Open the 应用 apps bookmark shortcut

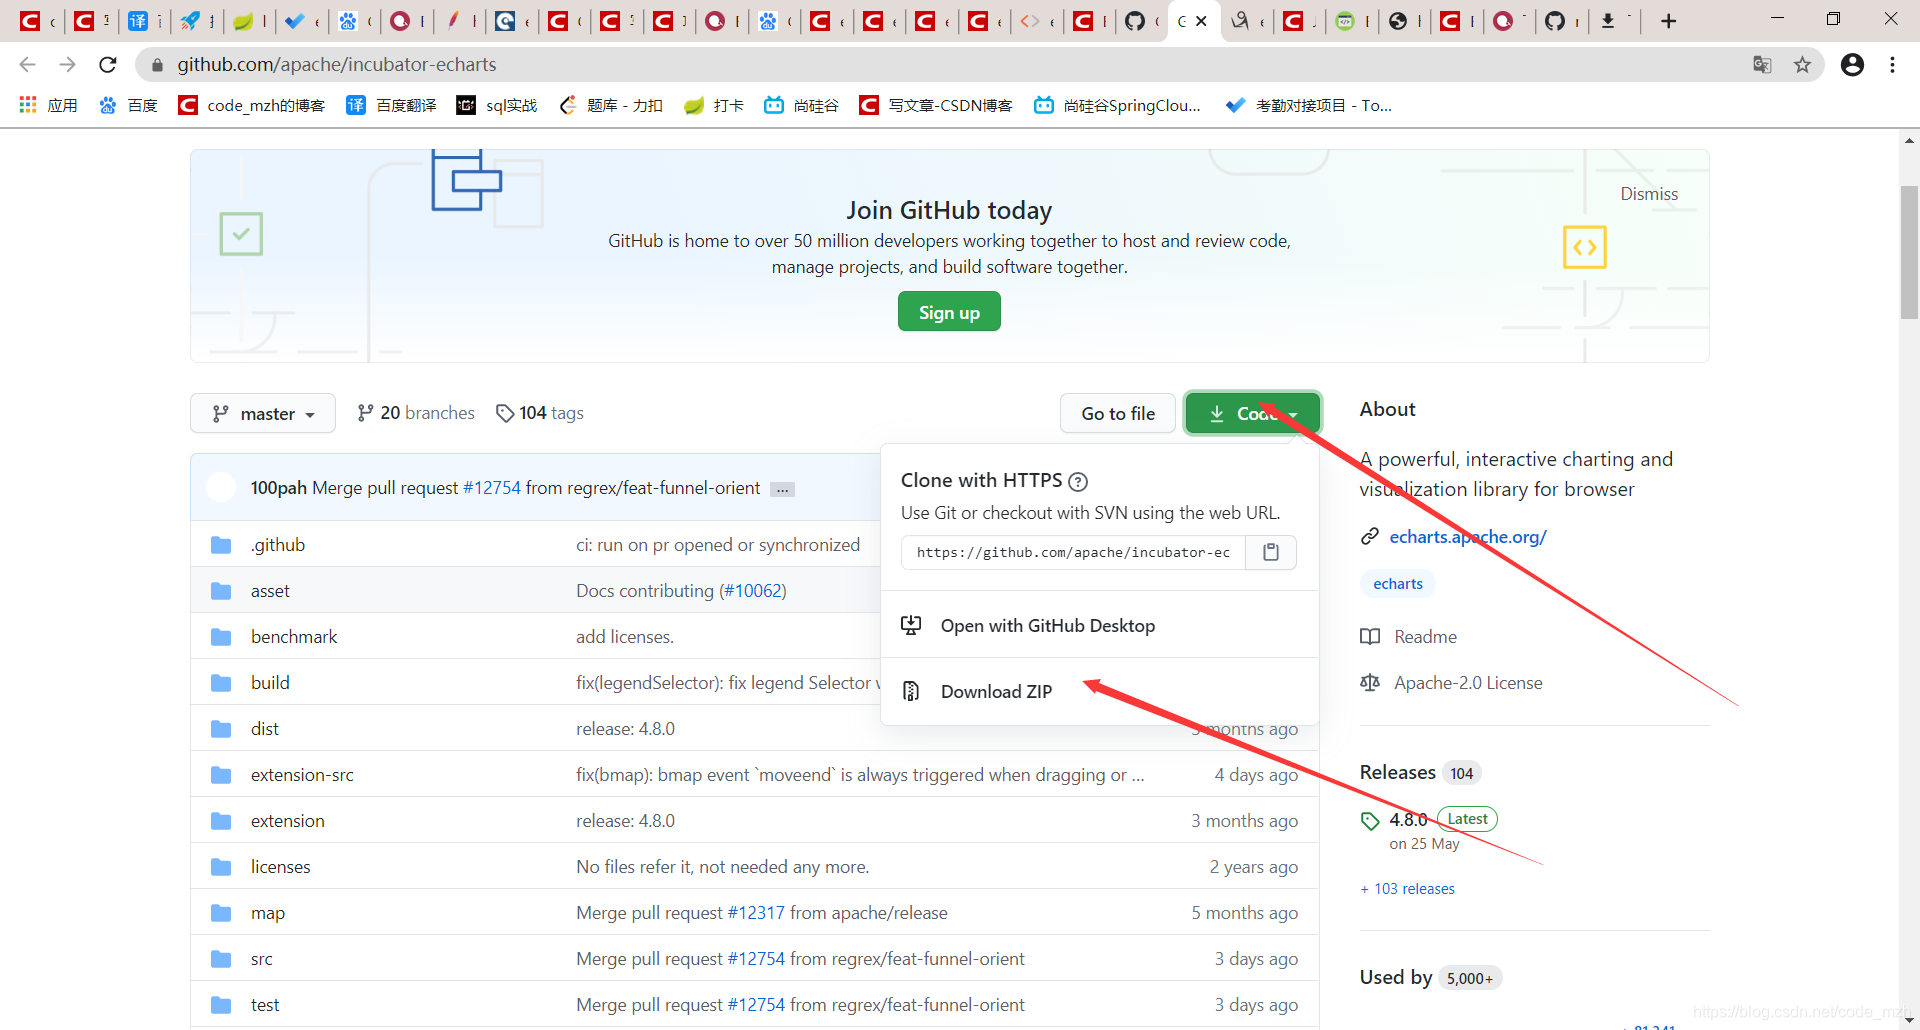[x=48, y=105]
